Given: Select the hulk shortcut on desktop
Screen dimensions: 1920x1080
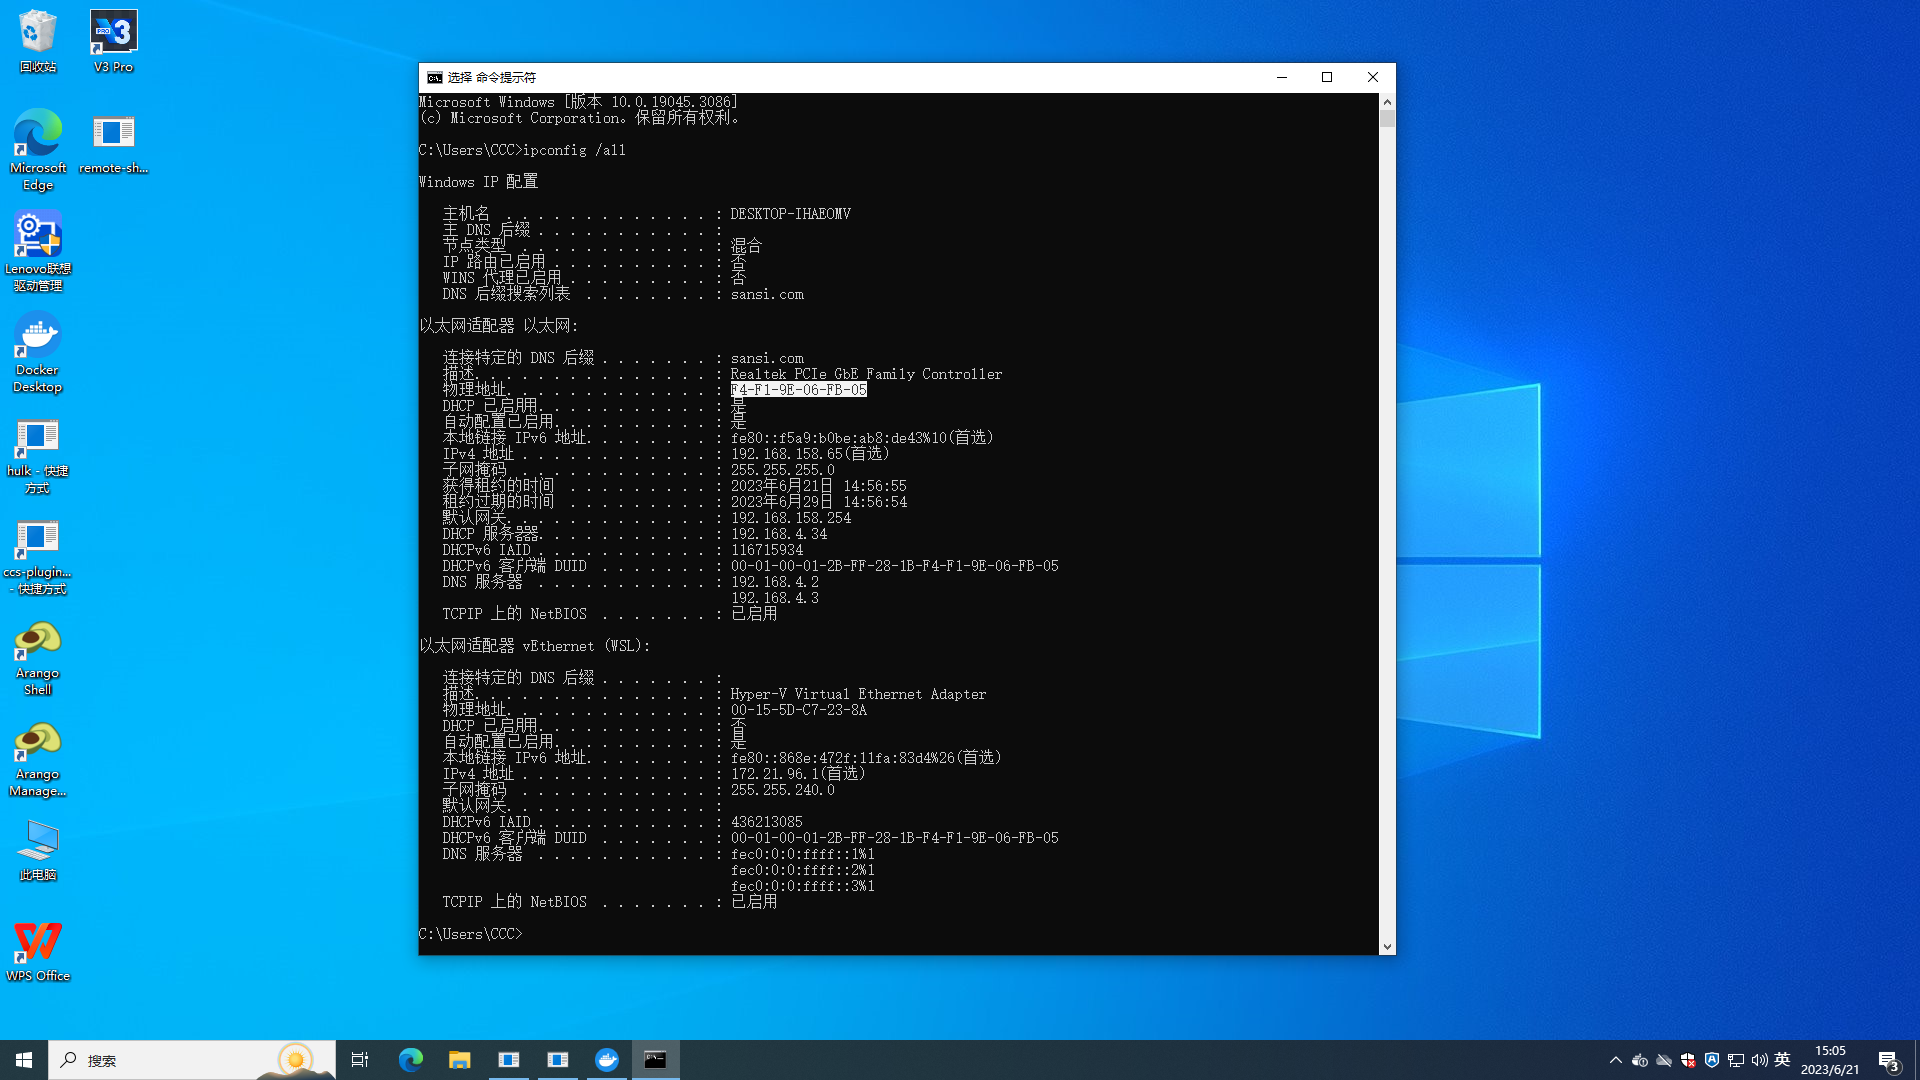Looking at the screenshot, I should point(38,456).
